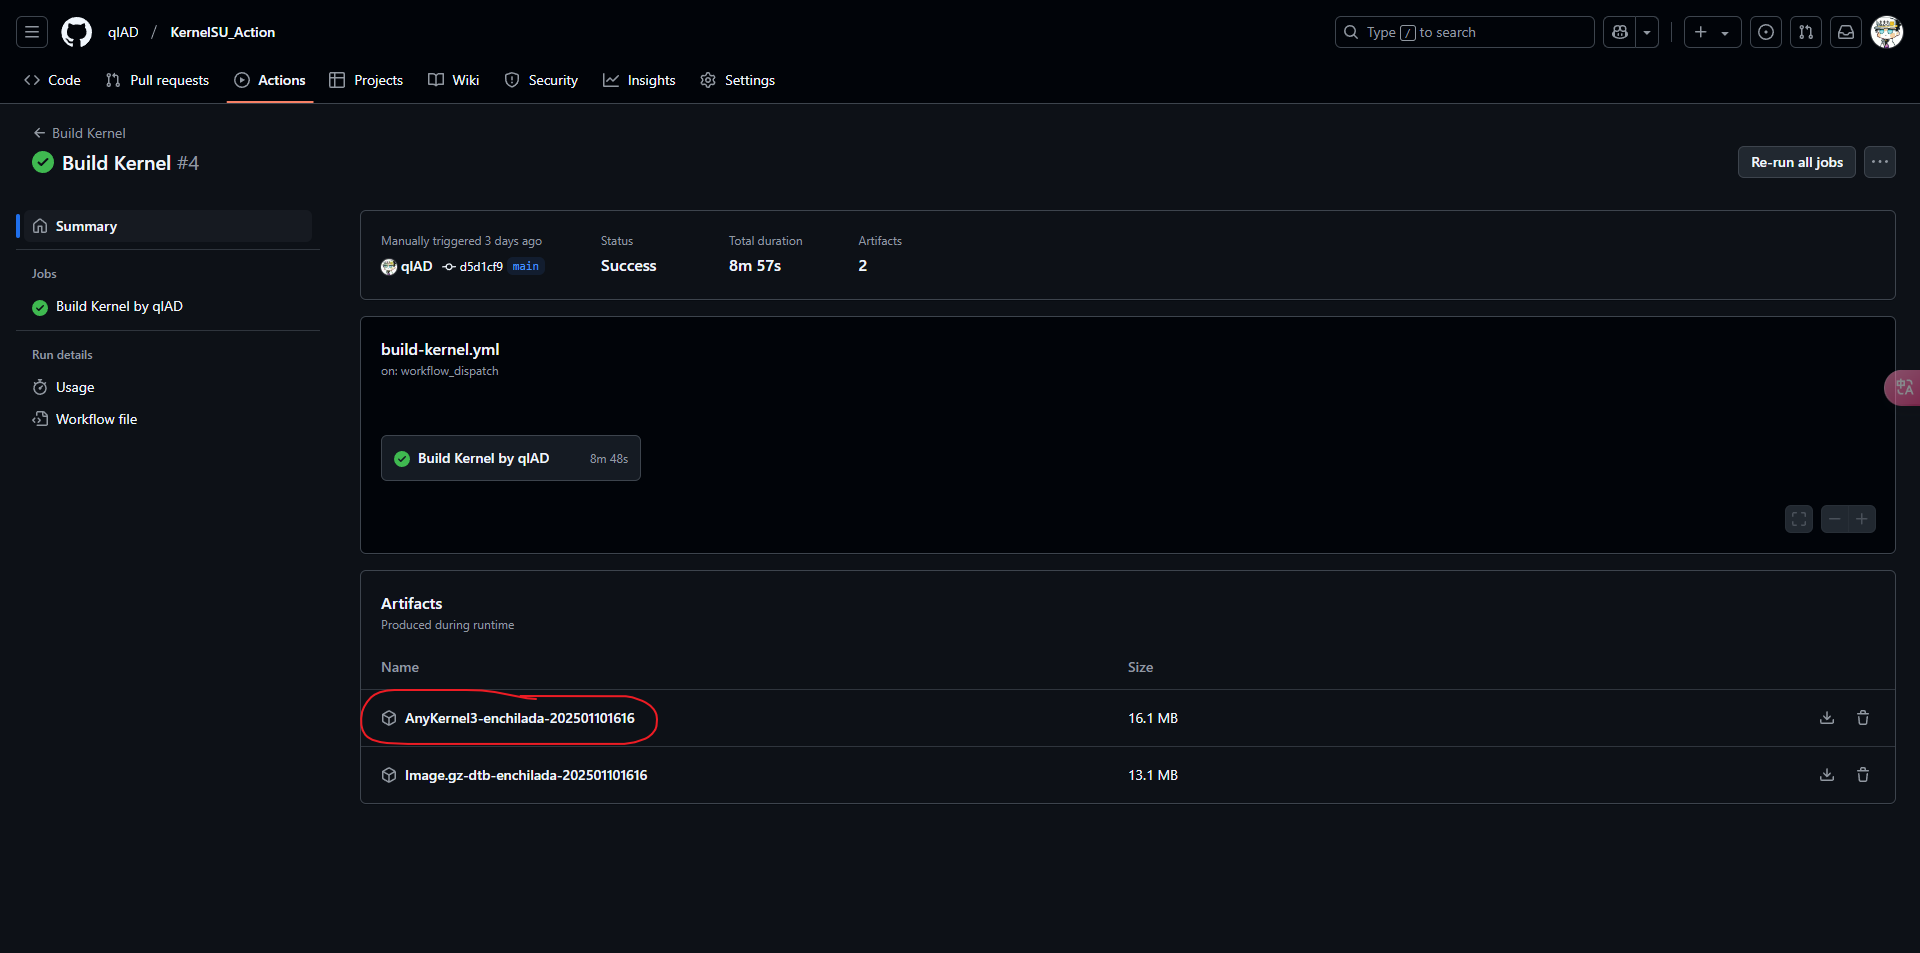
Task: Select Summary in the sidebar
Action: click(x=166, y=226)
